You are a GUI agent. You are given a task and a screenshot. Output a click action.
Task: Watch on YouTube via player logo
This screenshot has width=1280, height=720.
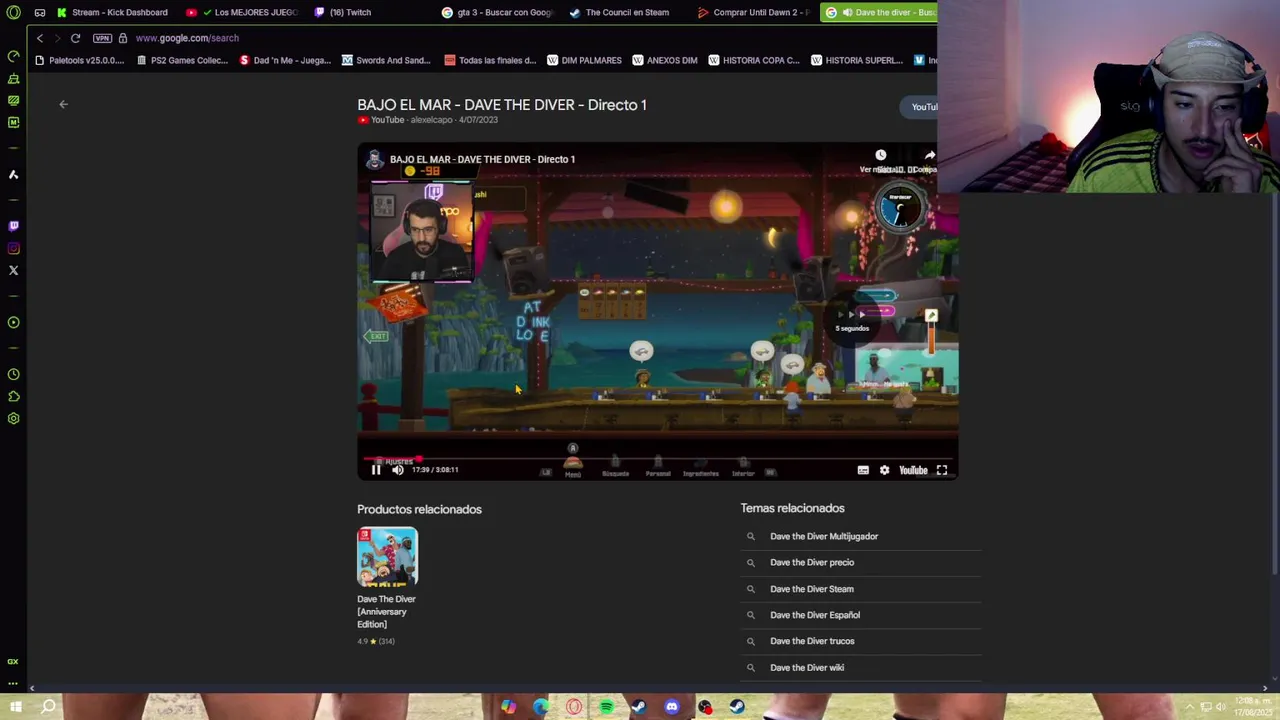click(x=913, y=470)
